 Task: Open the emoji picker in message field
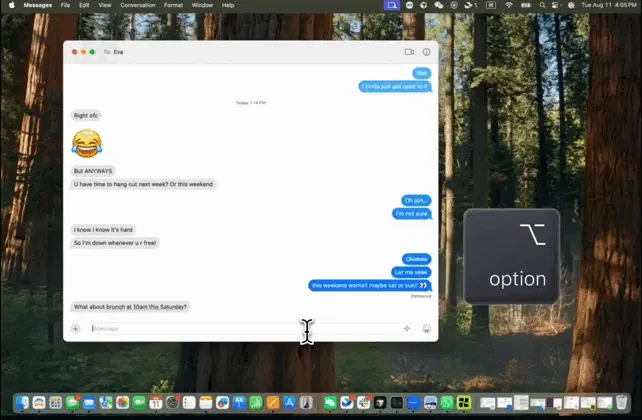[x=427, y=329]
